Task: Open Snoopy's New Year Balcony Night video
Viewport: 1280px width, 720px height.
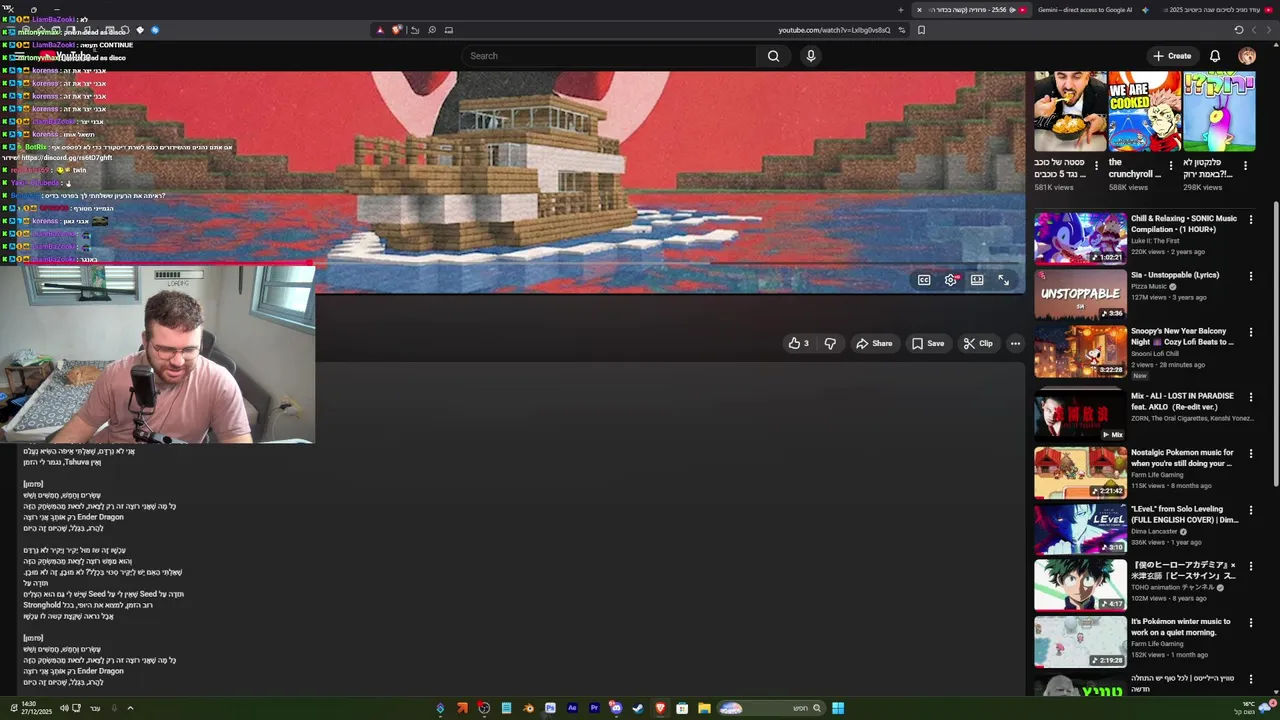Action: click(x=1080, y=351)
